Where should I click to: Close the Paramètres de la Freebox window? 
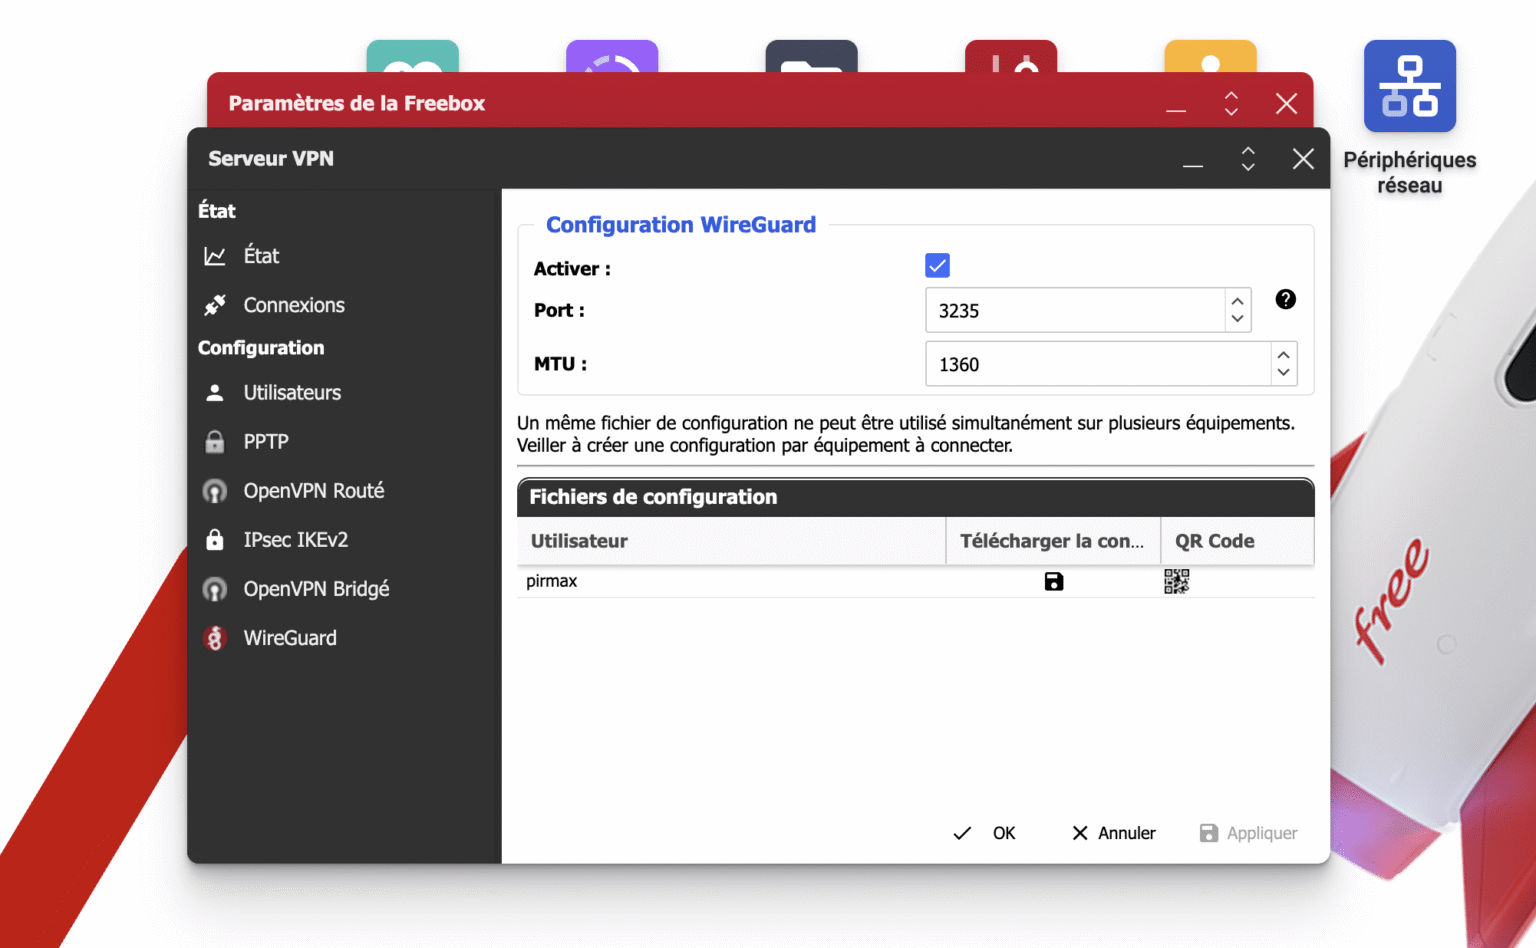point(1286,103)
